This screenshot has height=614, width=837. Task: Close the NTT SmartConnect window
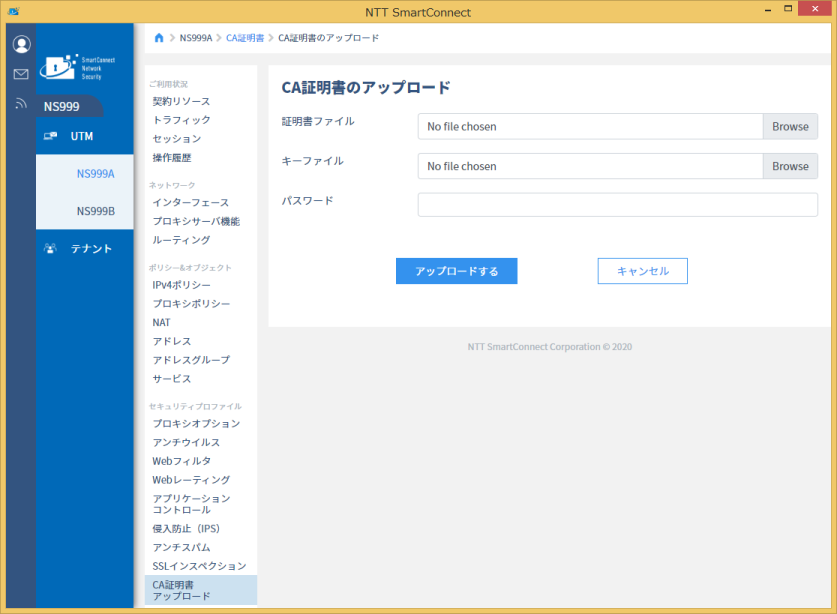815,9
